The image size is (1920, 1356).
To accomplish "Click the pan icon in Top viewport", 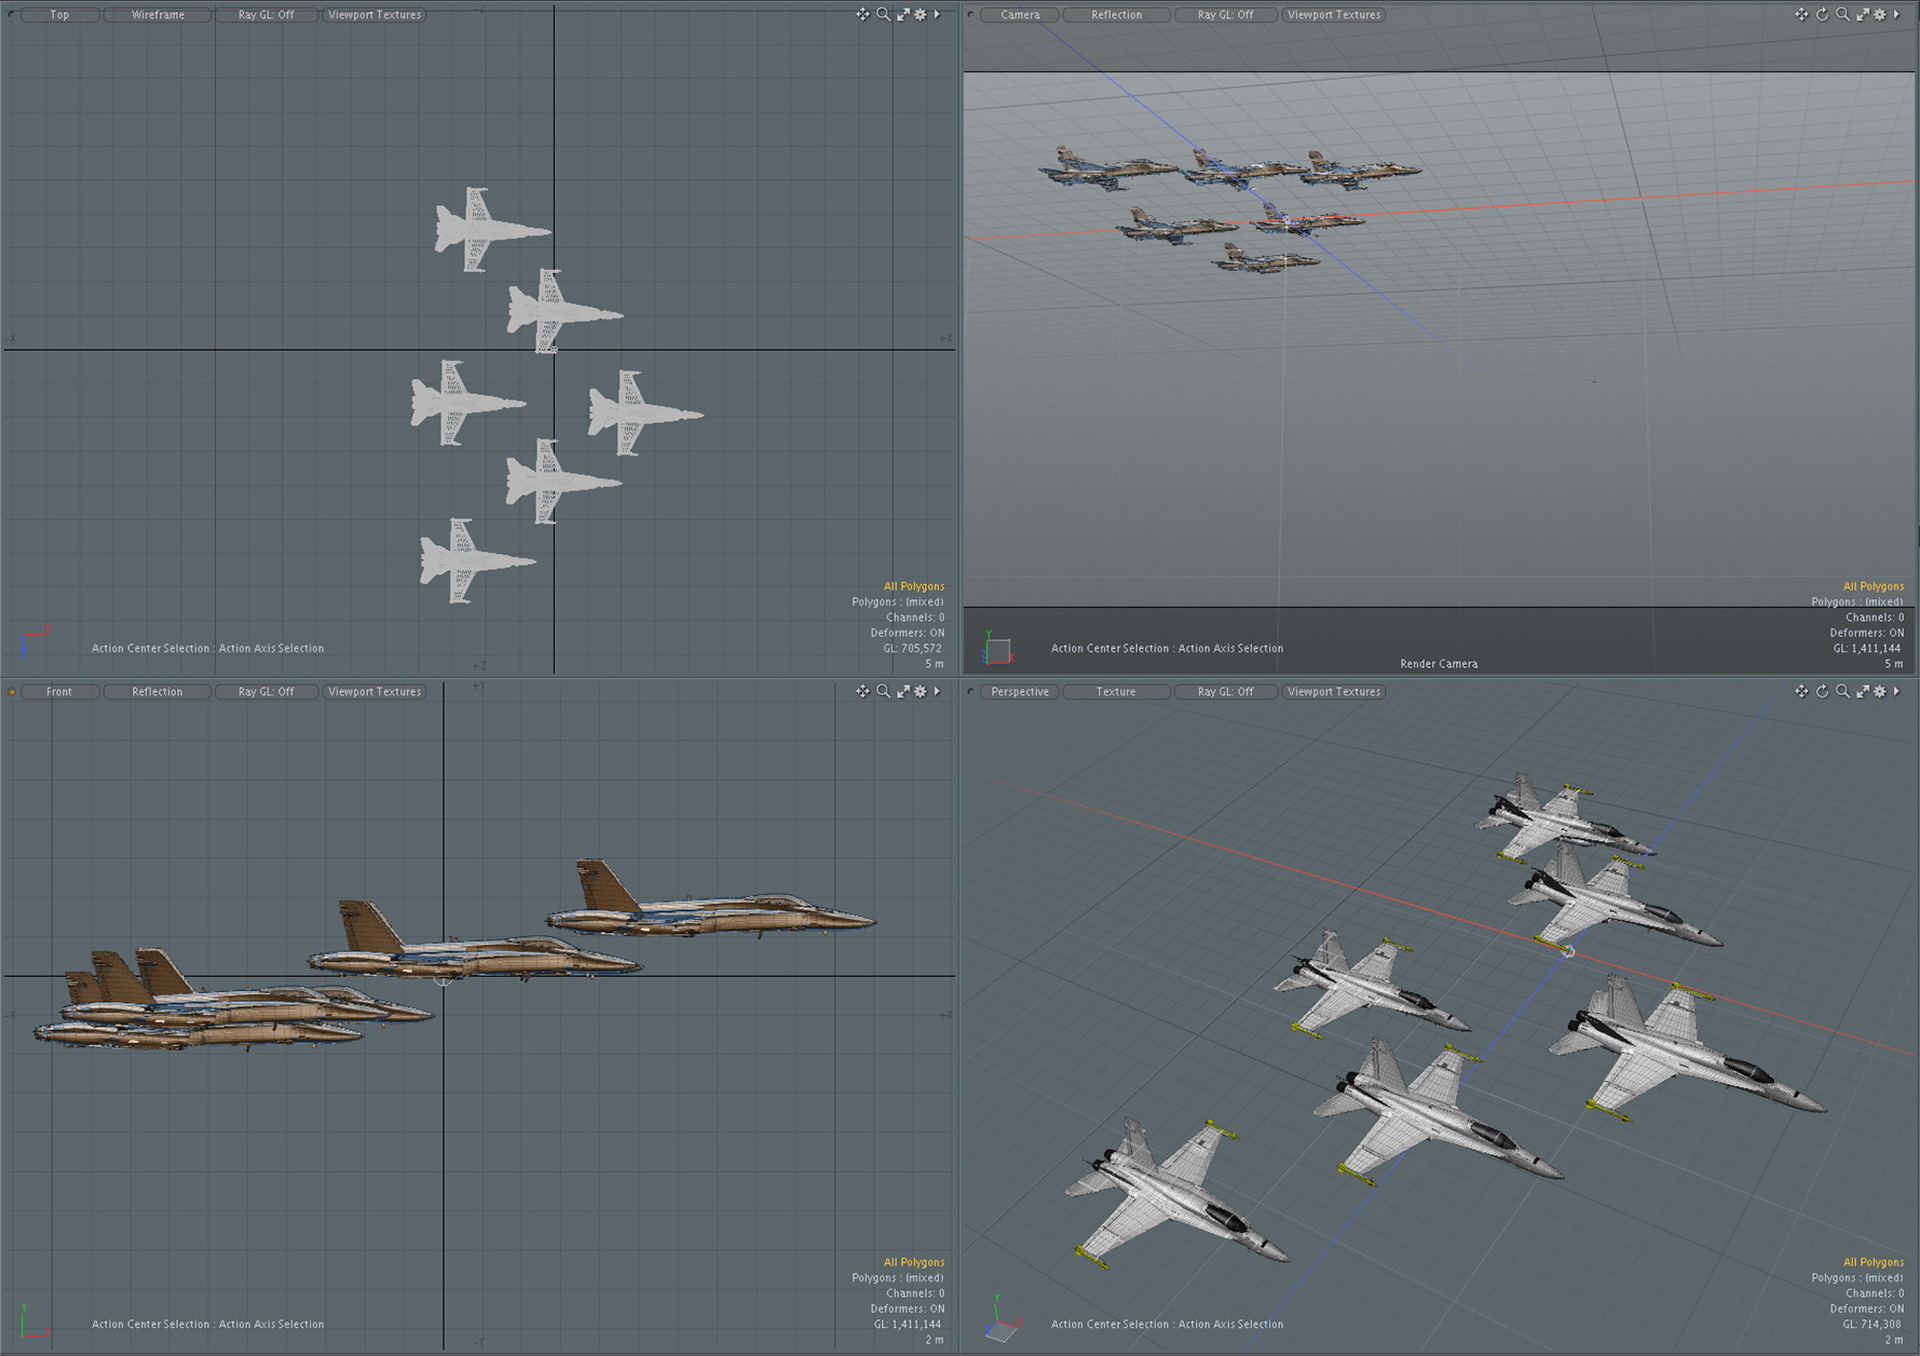I will point(862,14).
